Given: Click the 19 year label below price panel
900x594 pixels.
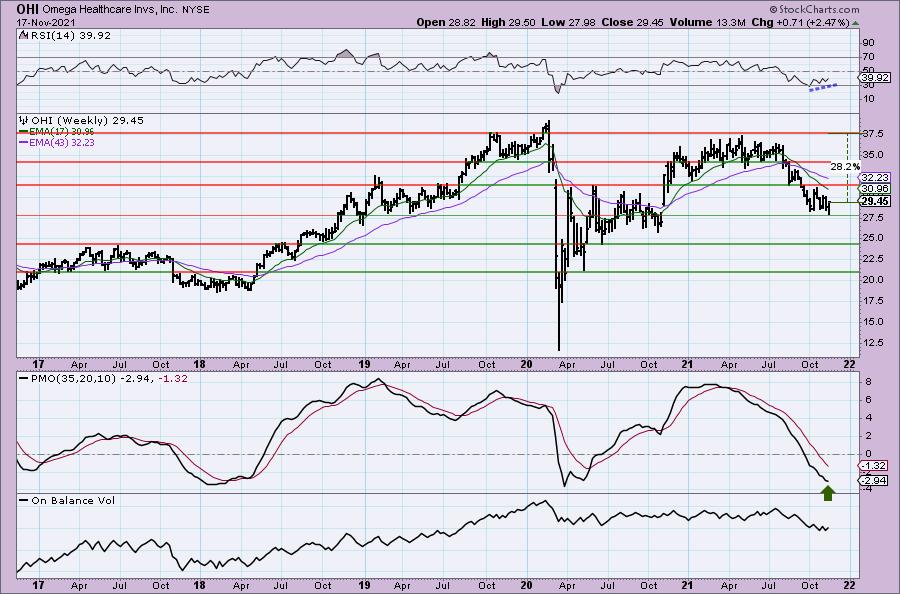Looking at the screenshot, I should 364,364.
